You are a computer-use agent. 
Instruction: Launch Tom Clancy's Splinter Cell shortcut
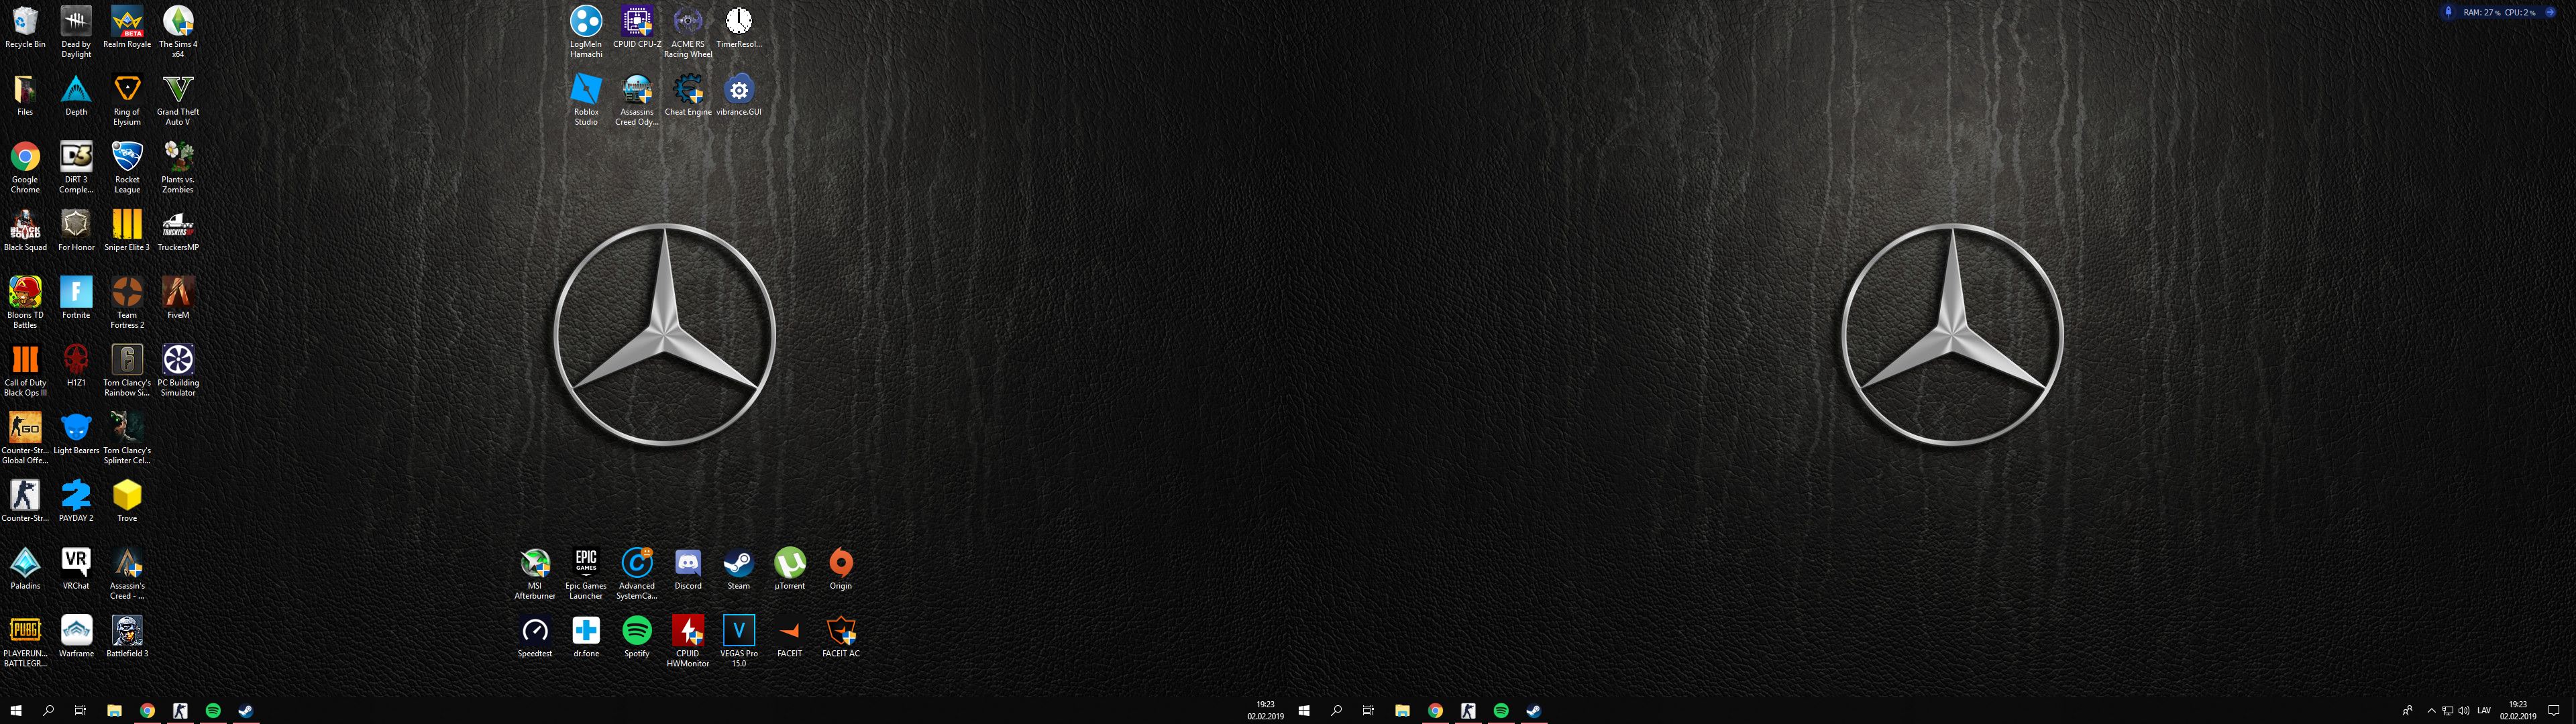[127, 438]
